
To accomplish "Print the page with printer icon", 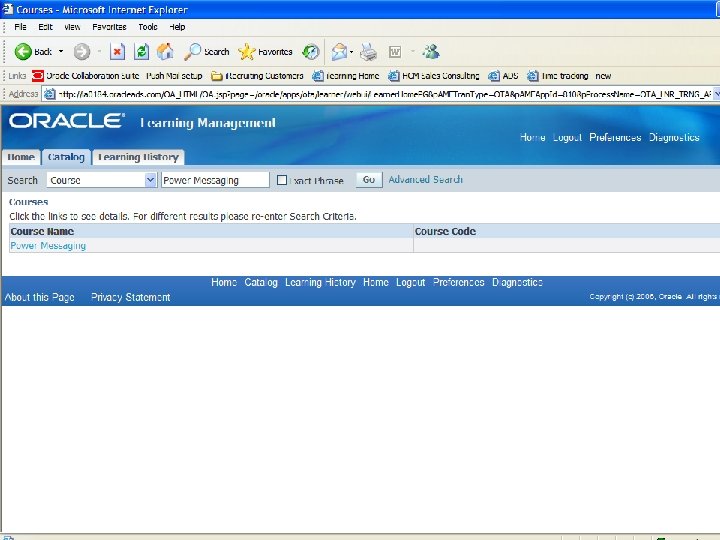I will coord(368,52).
